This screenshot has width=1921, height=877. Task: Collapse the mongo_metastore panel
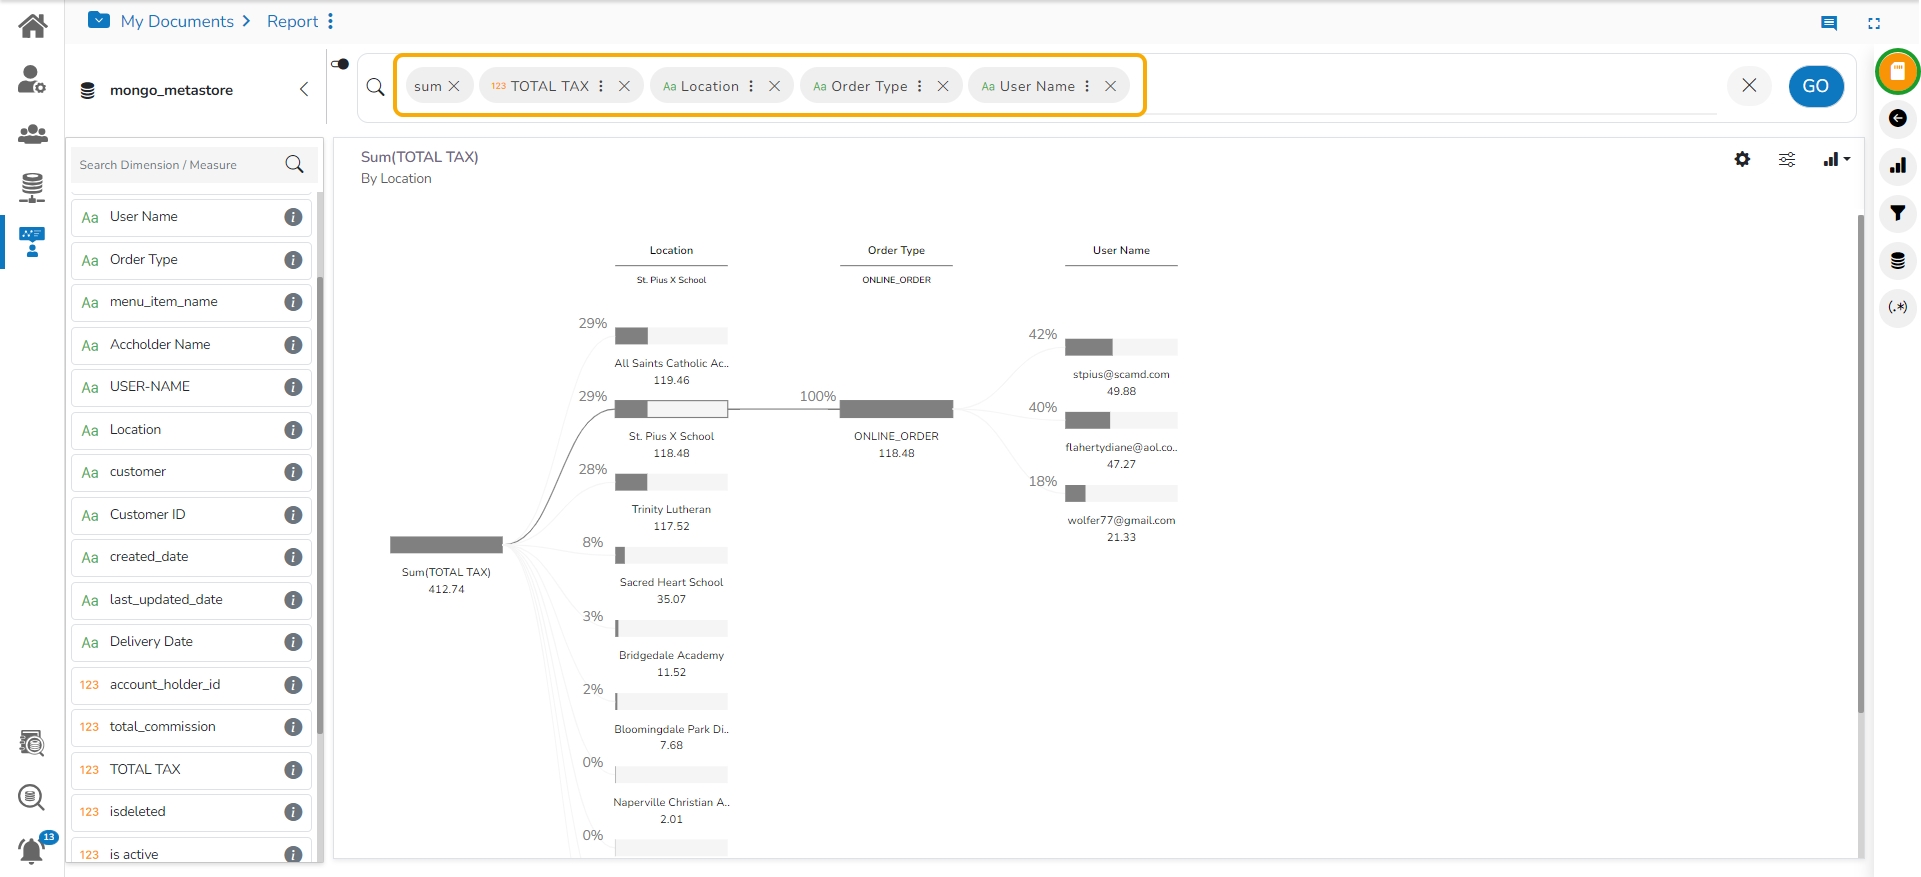[304, 90]
